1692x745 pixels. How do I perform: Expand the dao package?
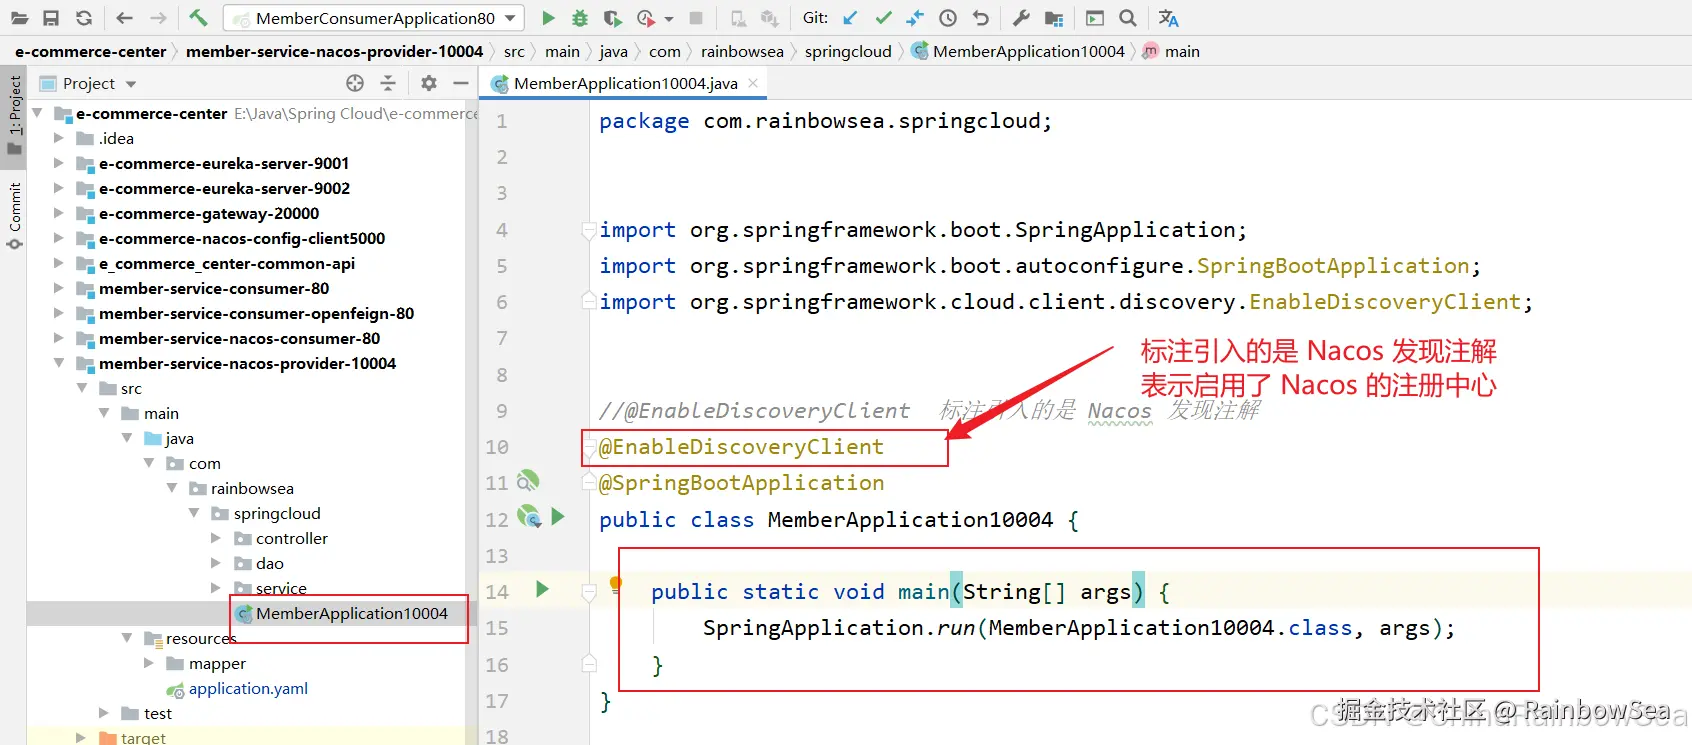pyautogui.click(x=216, y=563)
